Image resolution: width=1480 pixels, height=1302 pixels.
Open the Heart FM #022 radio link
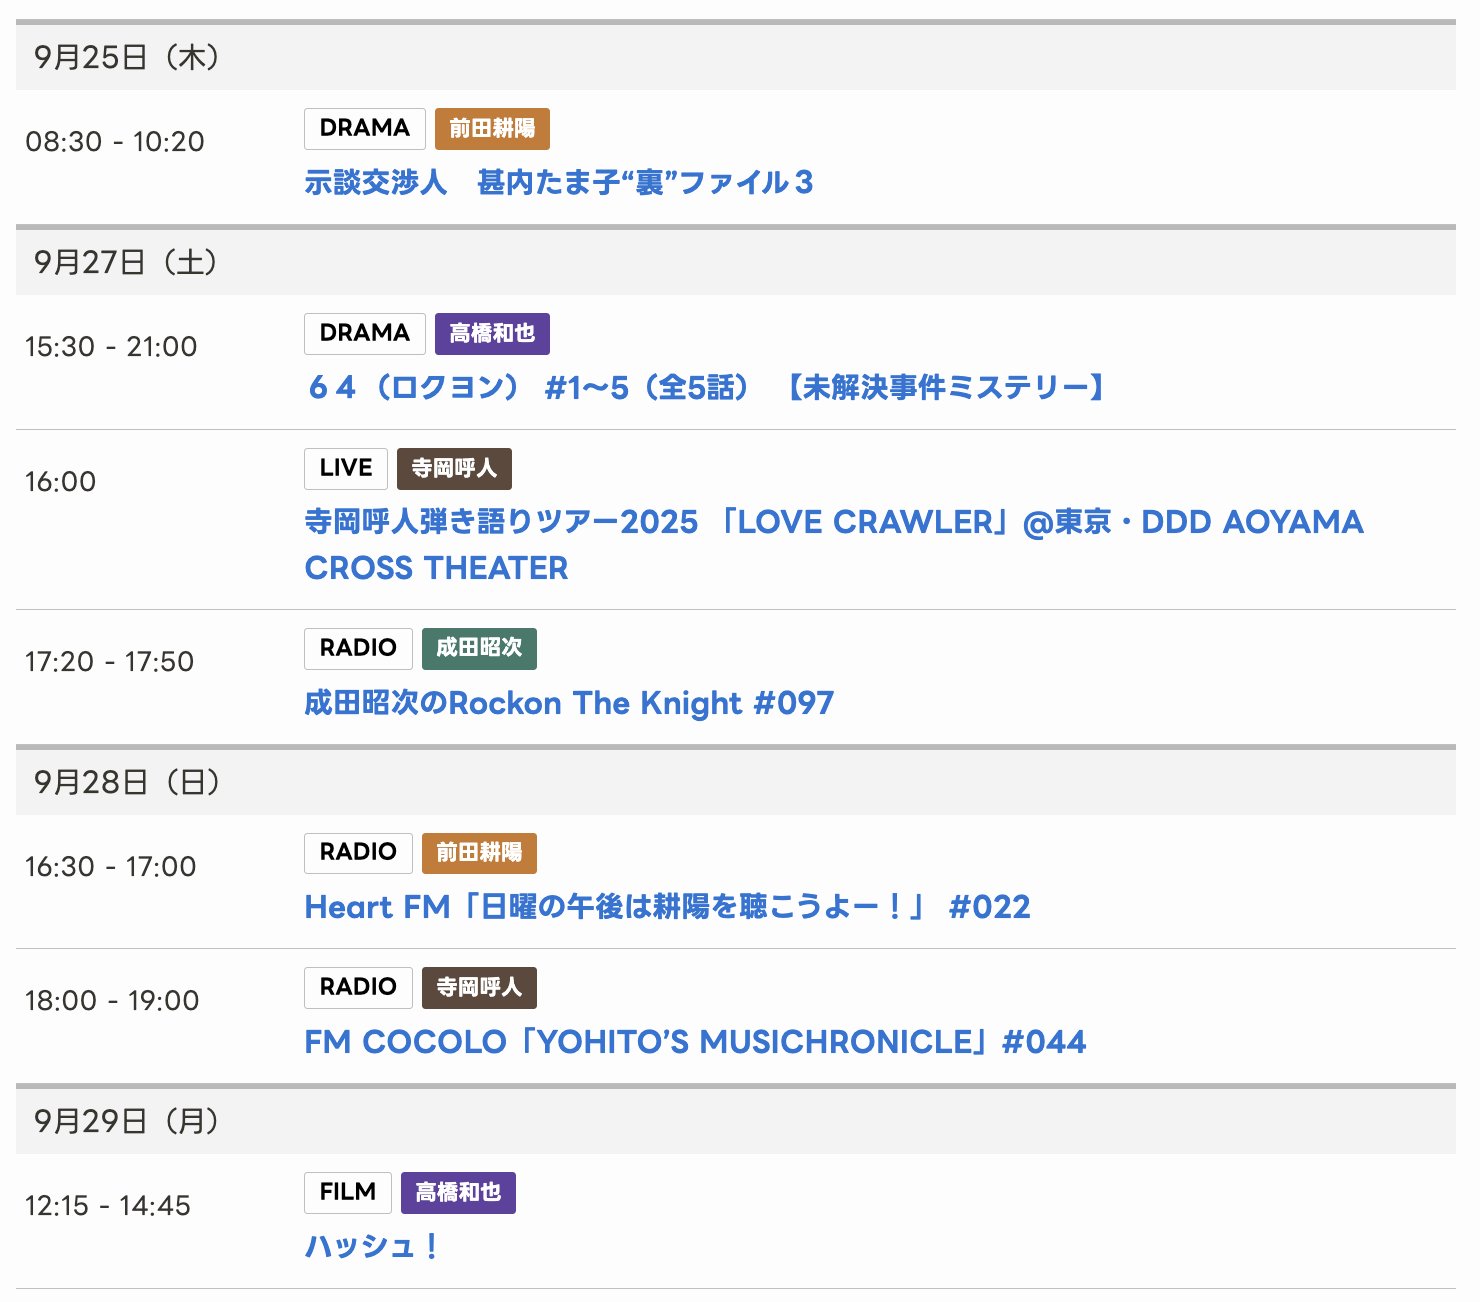(667, 907)
